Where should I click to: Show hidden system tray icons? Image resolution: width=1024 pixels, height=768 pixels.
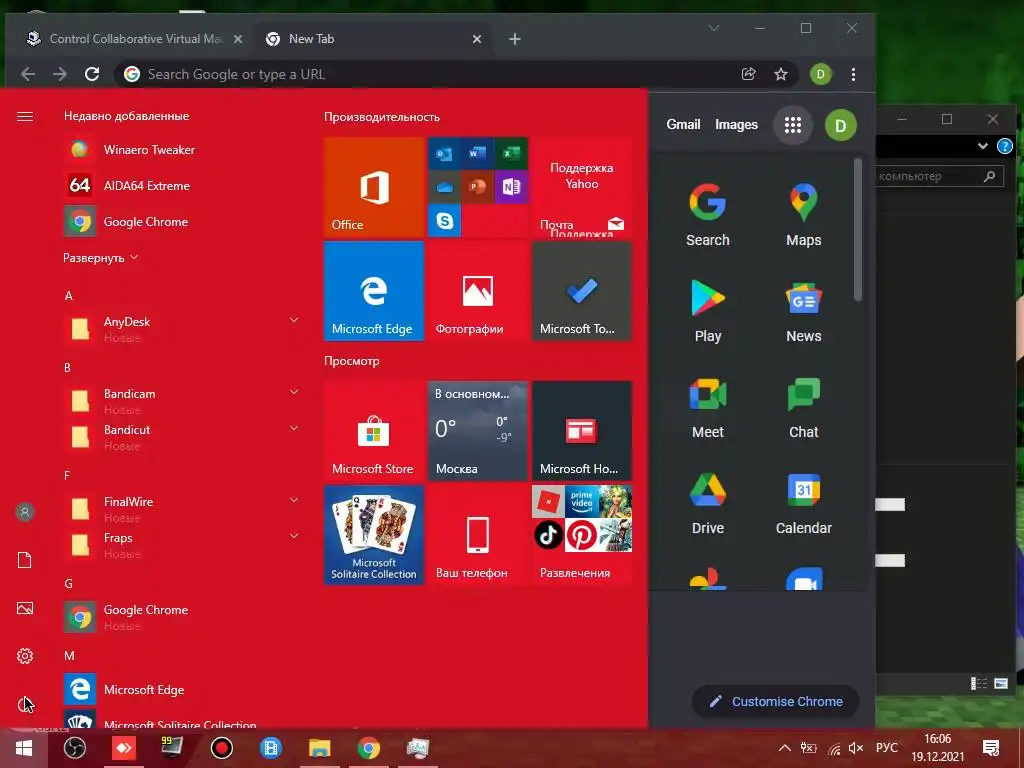click(785, 748)
